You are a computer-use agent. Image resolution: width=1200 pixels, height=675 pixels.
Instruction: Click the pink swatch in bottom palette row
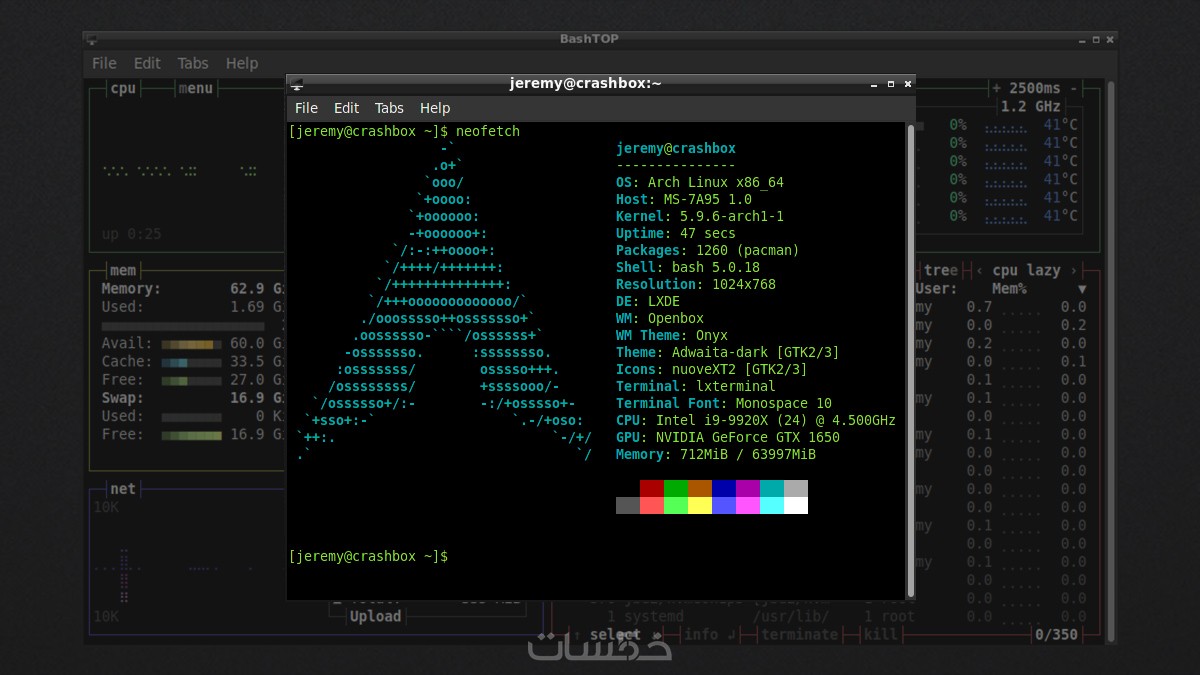(x=748, y=505)
